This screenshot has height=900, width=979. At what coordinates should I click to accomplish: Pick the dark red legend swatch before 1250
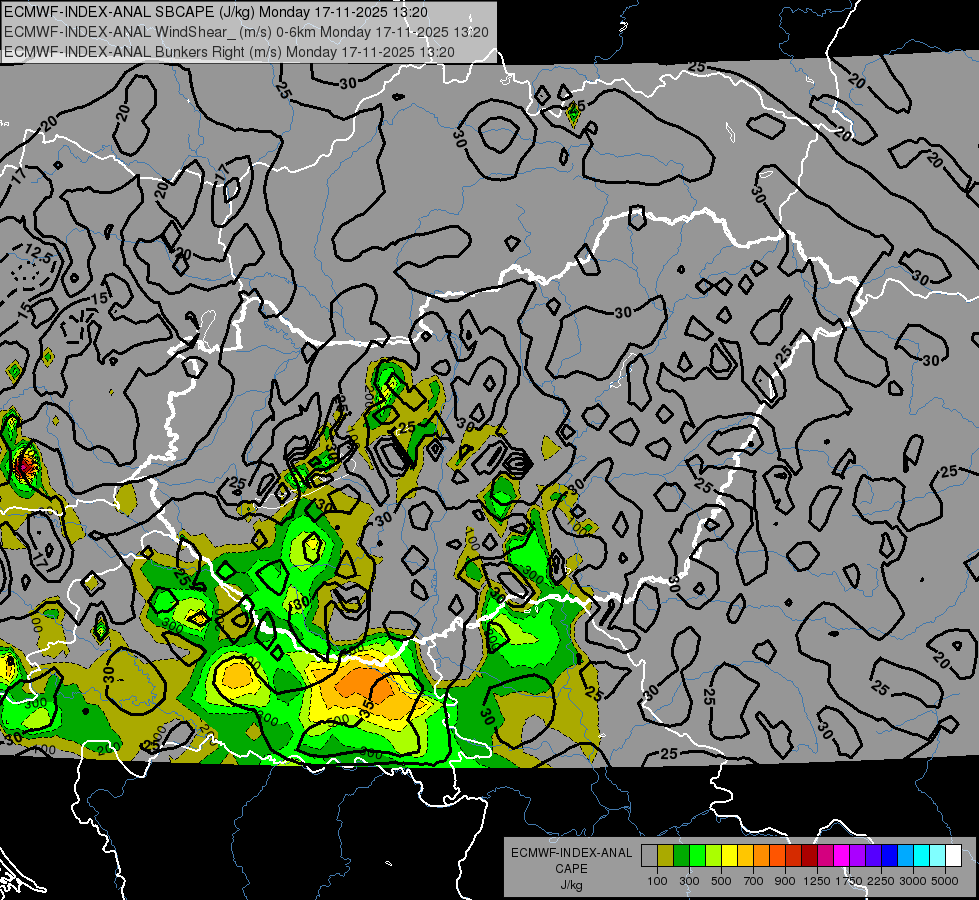click(x=810, y=856)
